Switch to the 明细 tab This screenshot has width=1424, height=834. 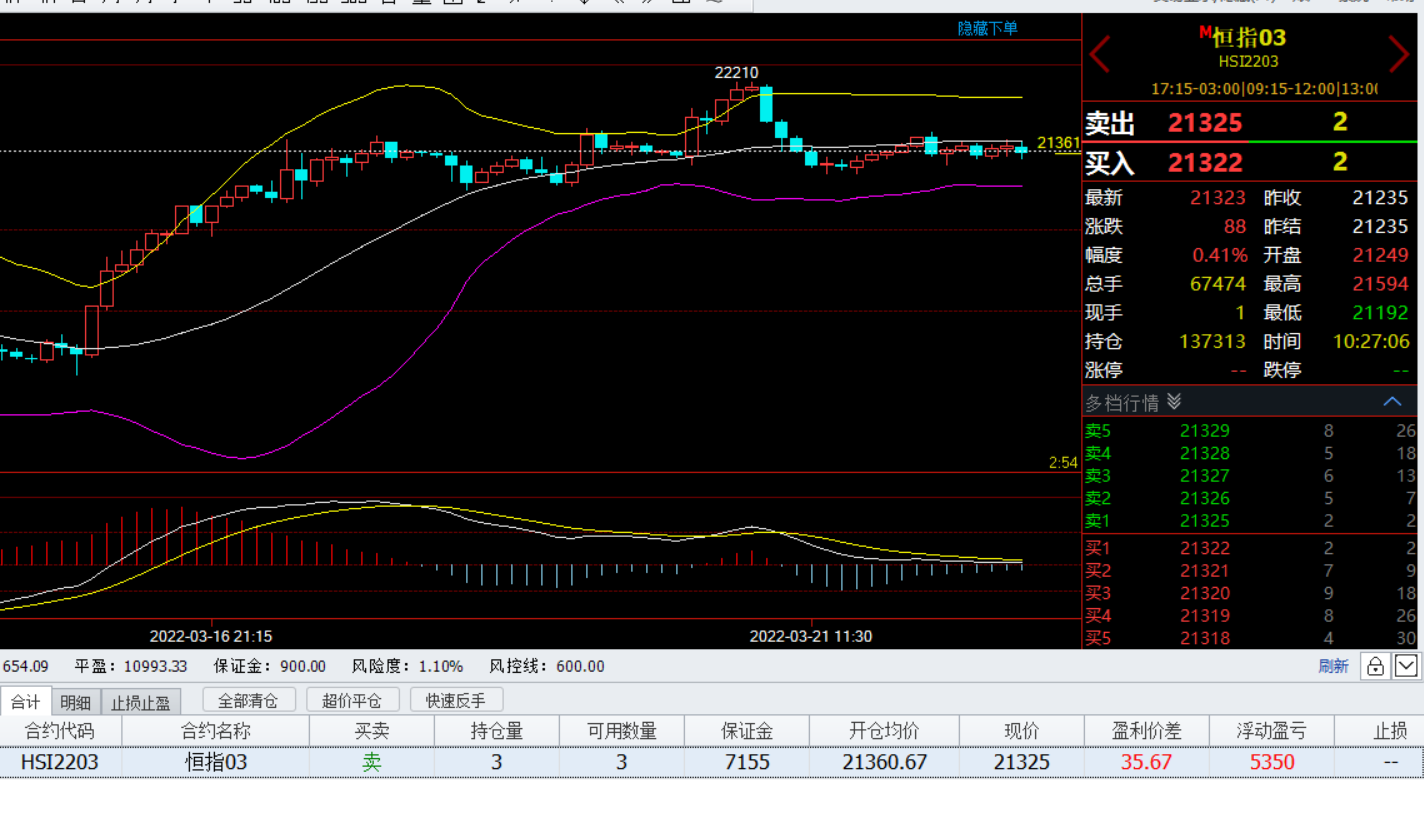point(76,702)
